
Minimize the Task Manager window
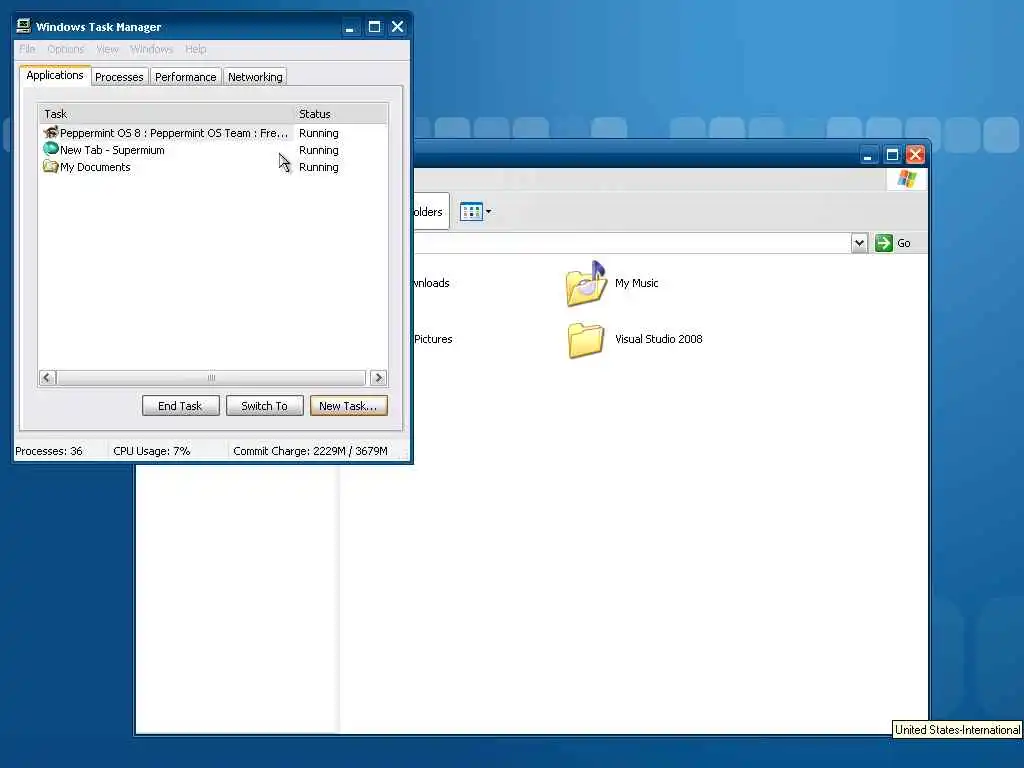click(x=350, y=27)
